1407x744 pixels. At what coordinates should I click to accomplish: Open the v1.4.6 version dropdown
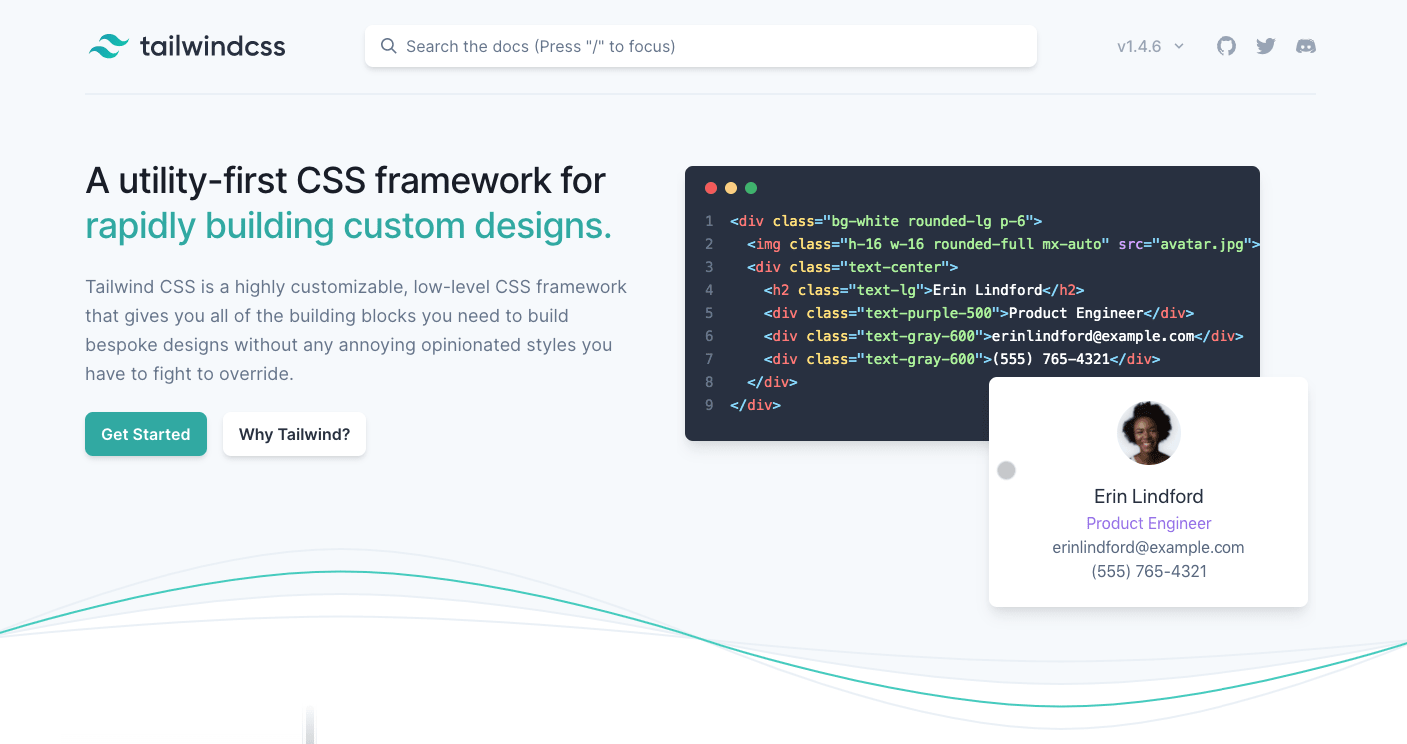click(x=1139, y=45)
